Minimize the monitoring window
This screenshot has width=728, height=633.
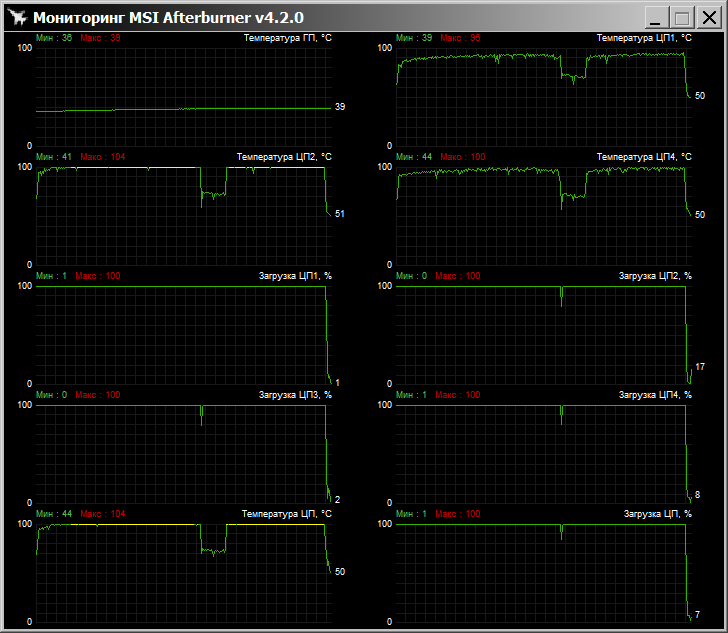click(x=656, y=18)
